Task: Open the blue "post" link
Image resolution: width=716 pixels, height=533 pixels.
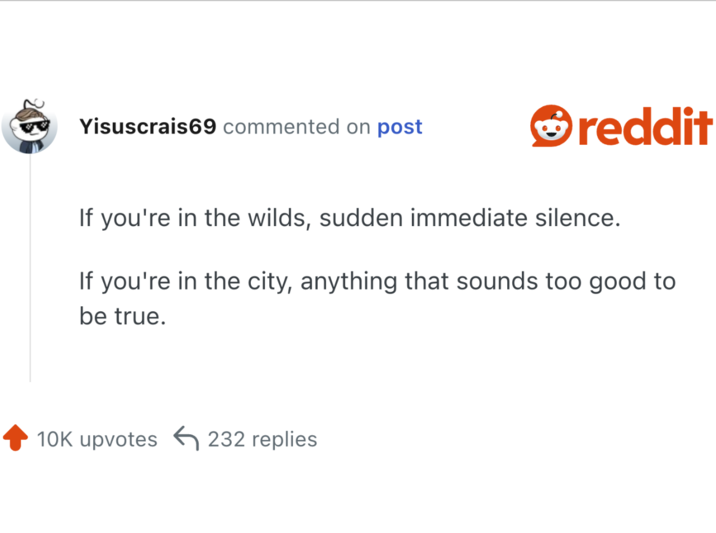Action: [399, 127]
